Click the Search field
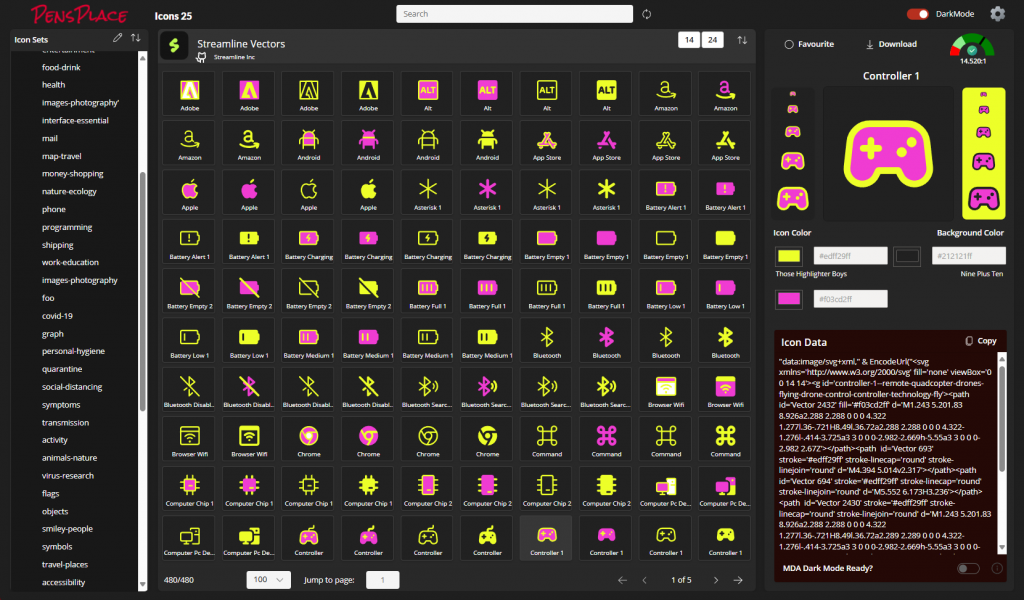The image size is (1024, 600). coord(515,14)
